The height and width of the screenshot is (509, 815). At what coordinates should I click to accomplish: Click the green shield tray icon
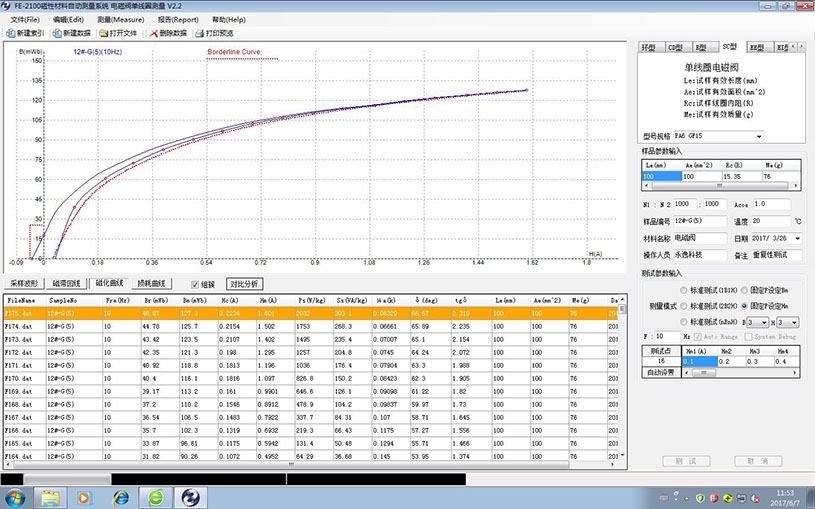pos(701,498)
